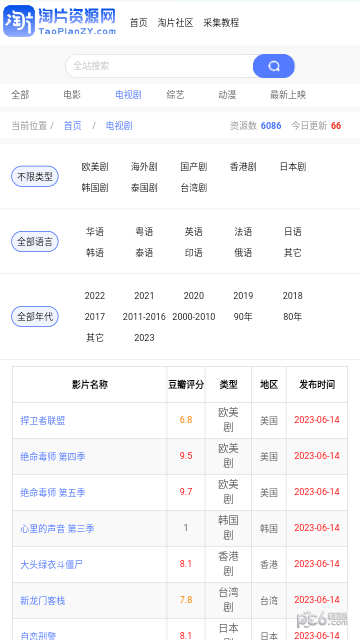
Task: Open 大头绿衣斗僵尸 title link
Action: [52, 564]
